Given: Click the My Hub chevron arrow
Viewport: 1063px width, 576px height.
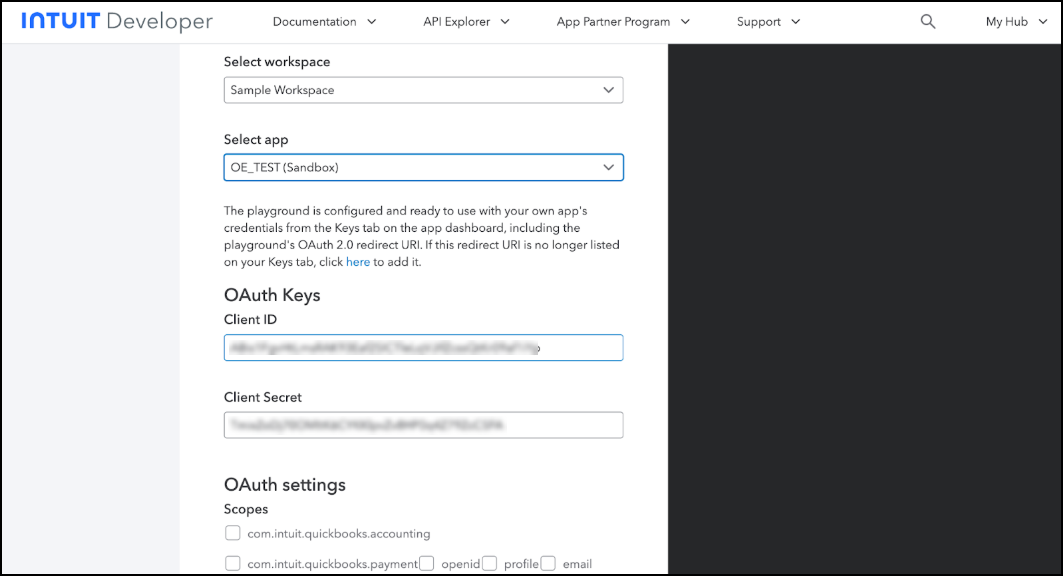Looking at the screenshot, I should point(1042,21).
